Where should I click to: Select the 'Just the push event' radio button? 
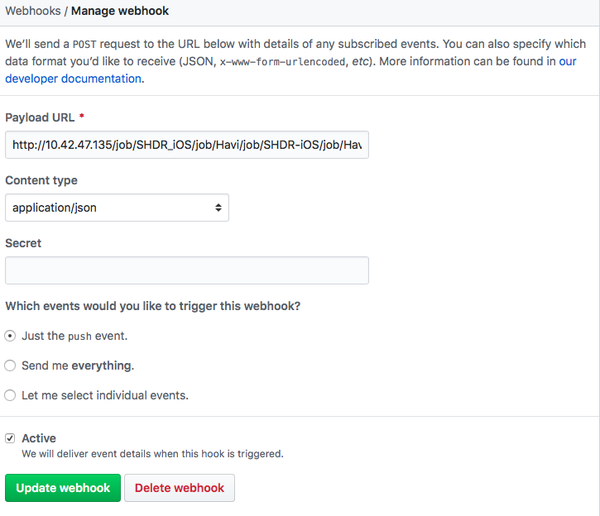[x=11, y=336]
